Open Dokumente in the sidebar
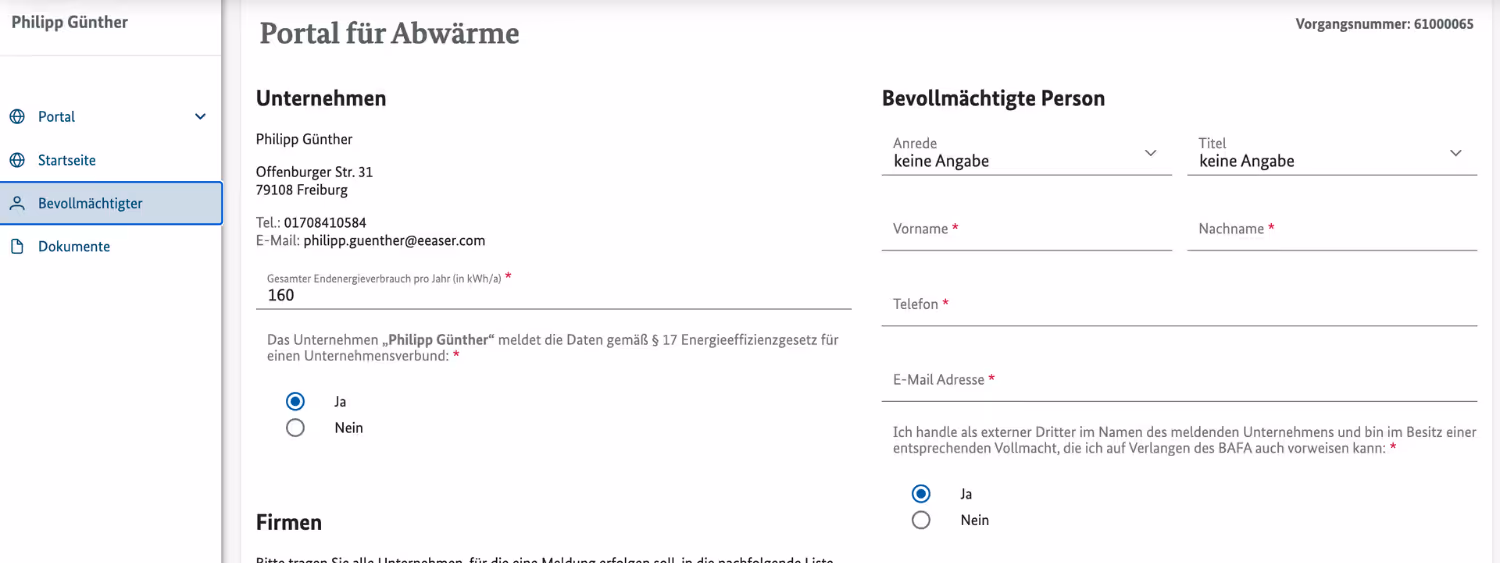The height and width of the screenshot is (563, 1500). pyautogui.click(x=110, y=246)
